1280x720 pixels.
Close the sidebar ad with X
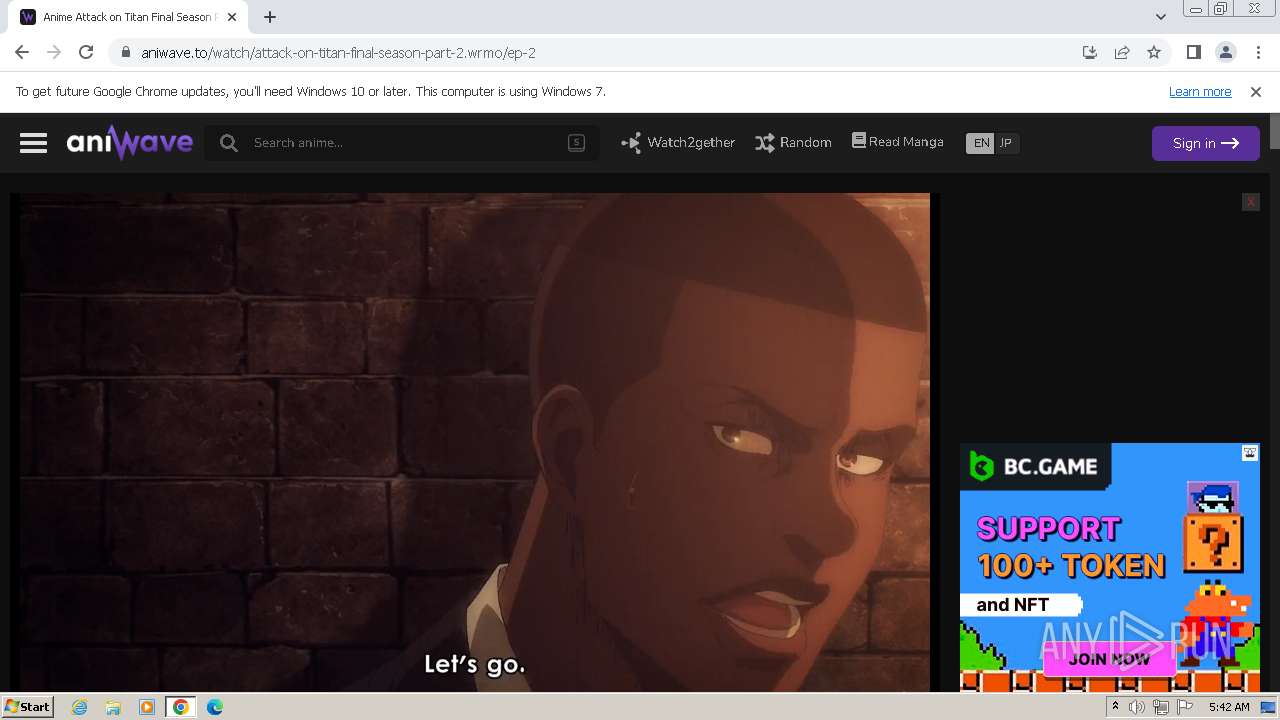1250,202
